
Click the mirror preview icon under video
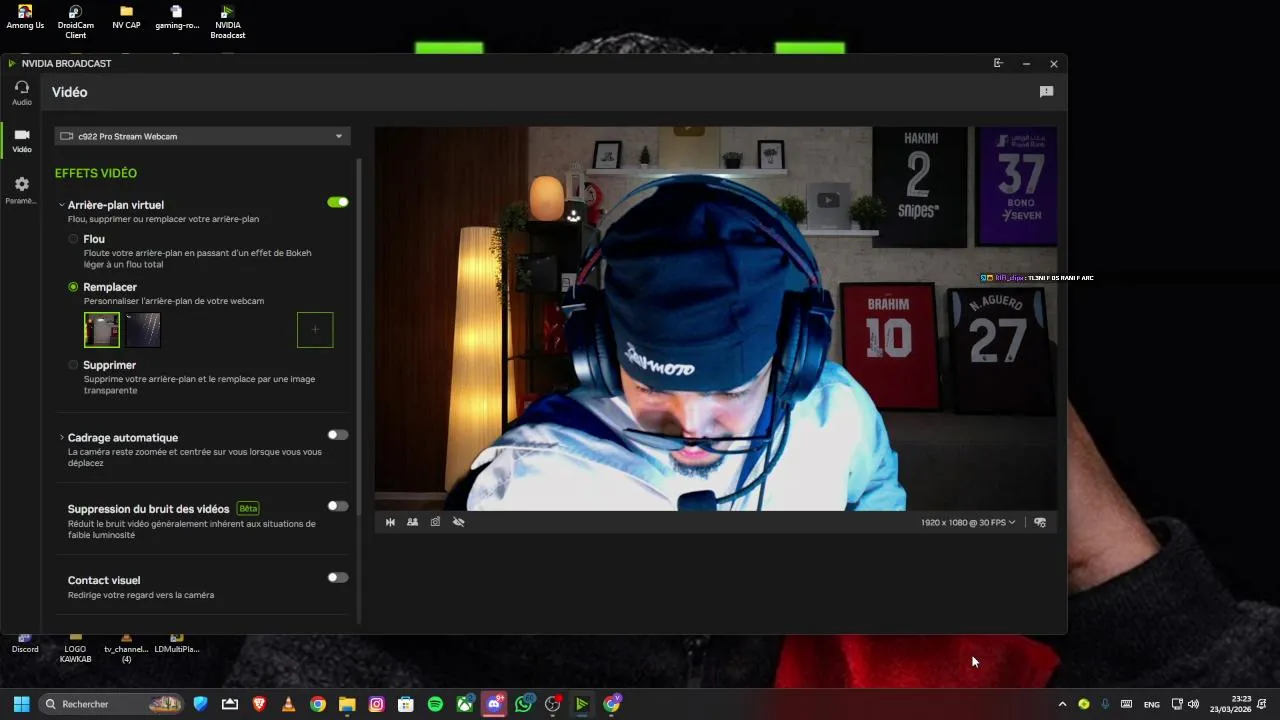click(390, 522)
